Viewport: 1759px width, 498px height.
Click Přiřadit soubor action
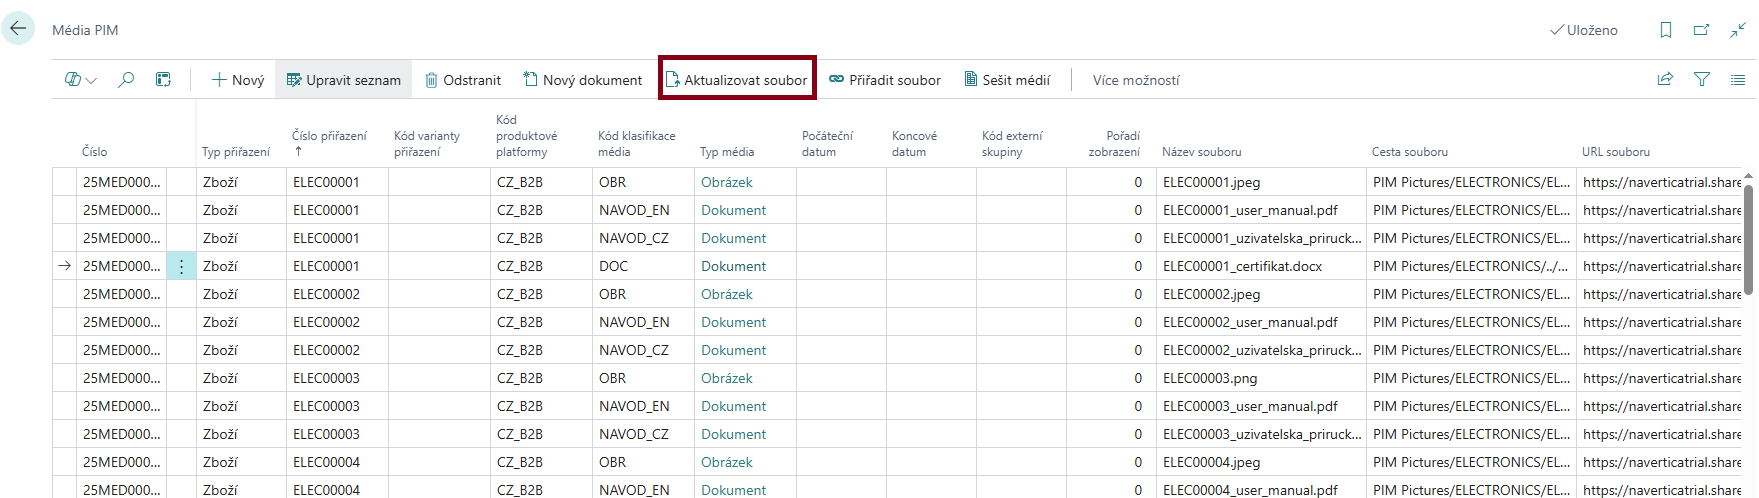pos(885,80)
